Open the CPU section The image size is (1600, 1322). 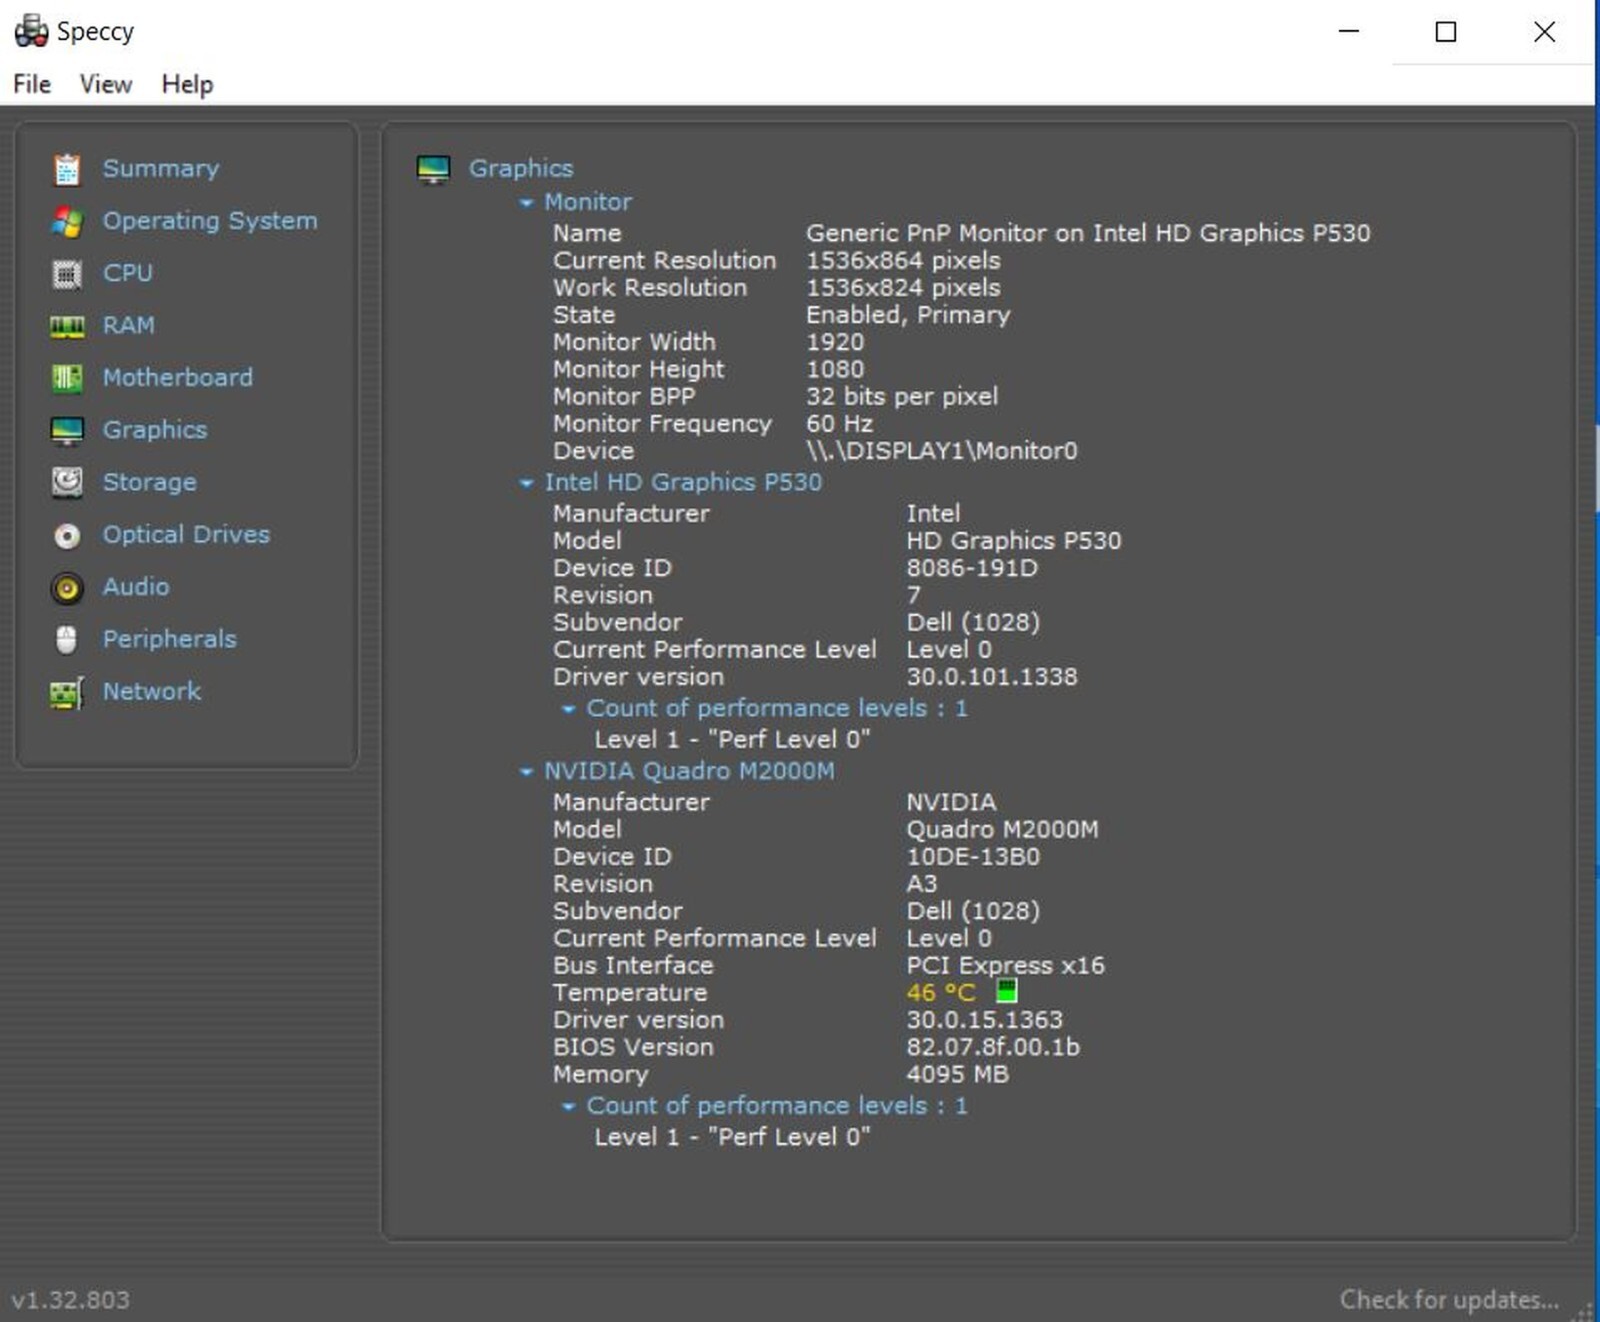(x=128, y=273)
